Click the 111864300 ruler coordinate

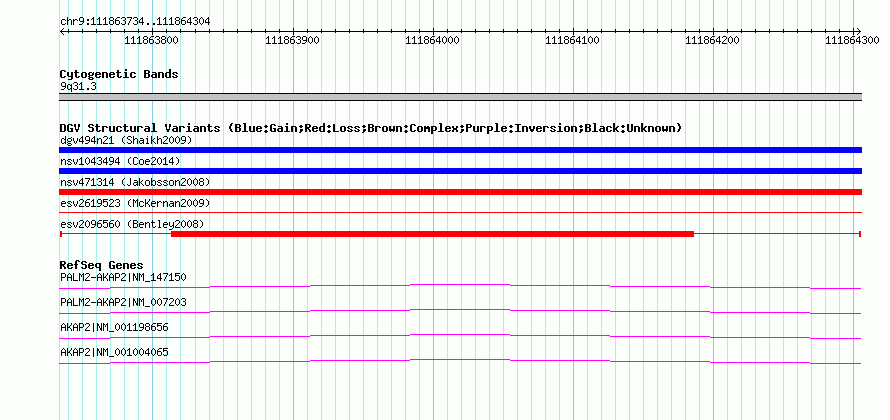pos(852,40)
